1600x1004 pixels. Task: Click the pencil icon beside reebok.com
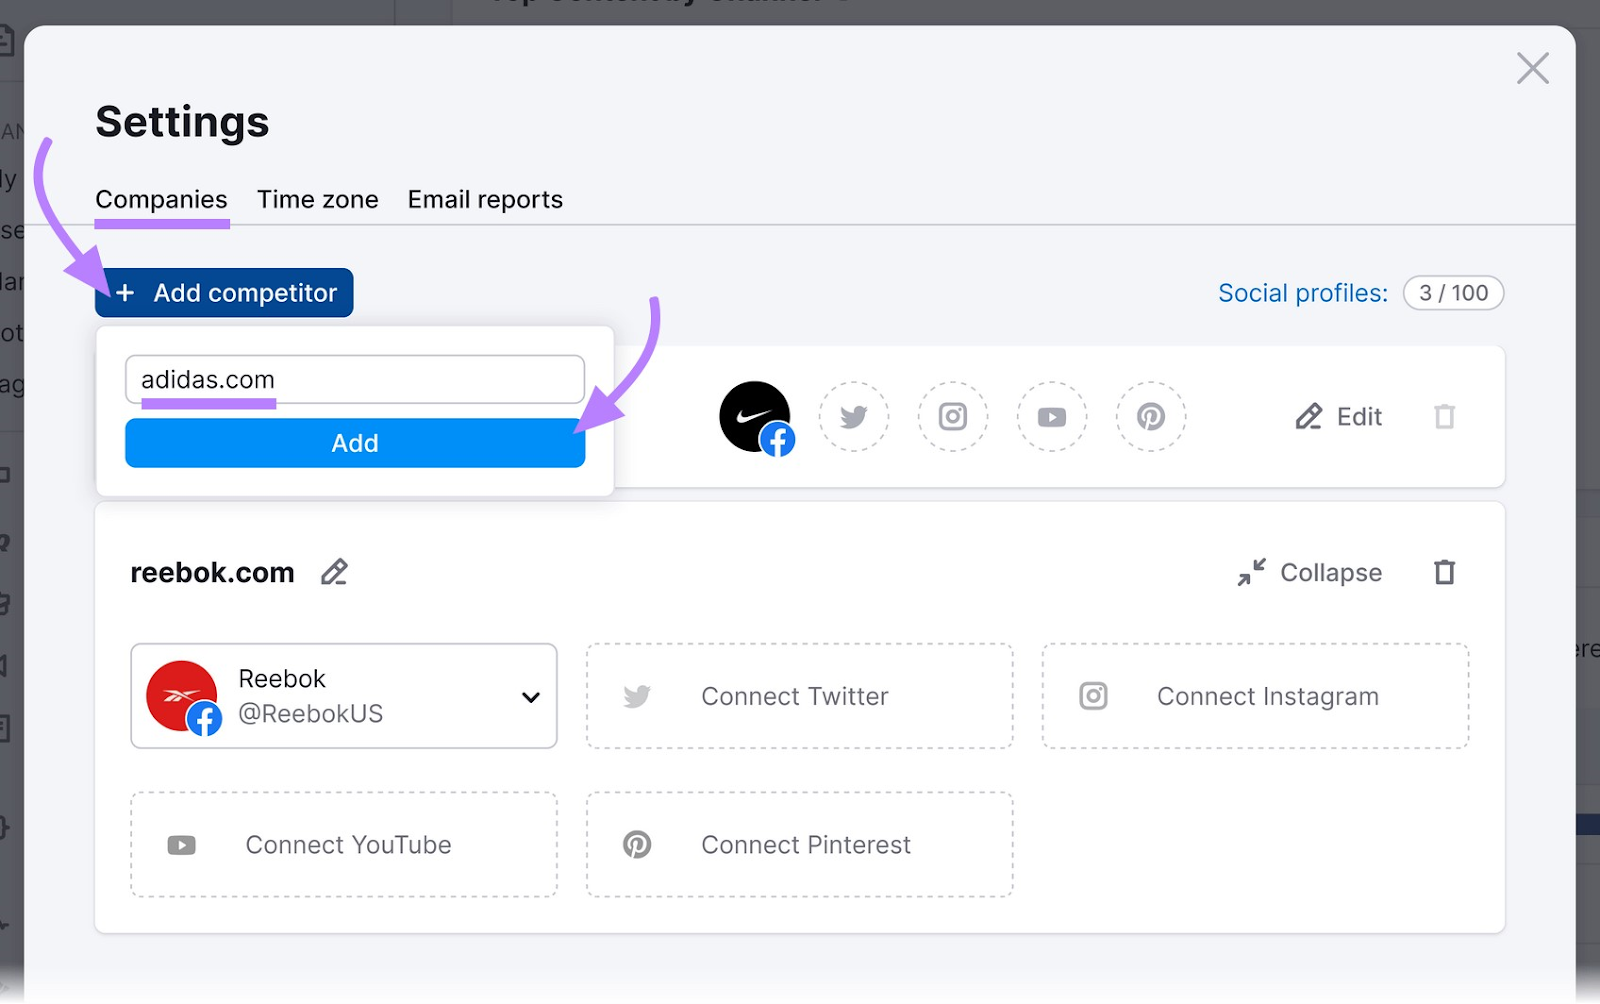click(x=334, y=572)
